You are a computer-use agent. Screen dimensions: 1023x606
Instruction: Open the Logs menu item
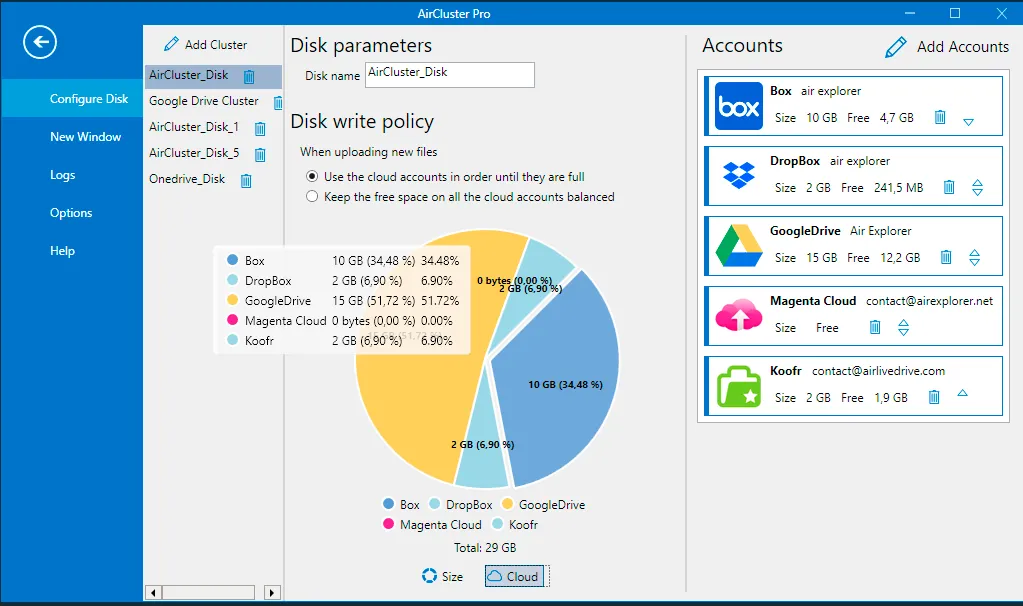(x=63, y=175)
